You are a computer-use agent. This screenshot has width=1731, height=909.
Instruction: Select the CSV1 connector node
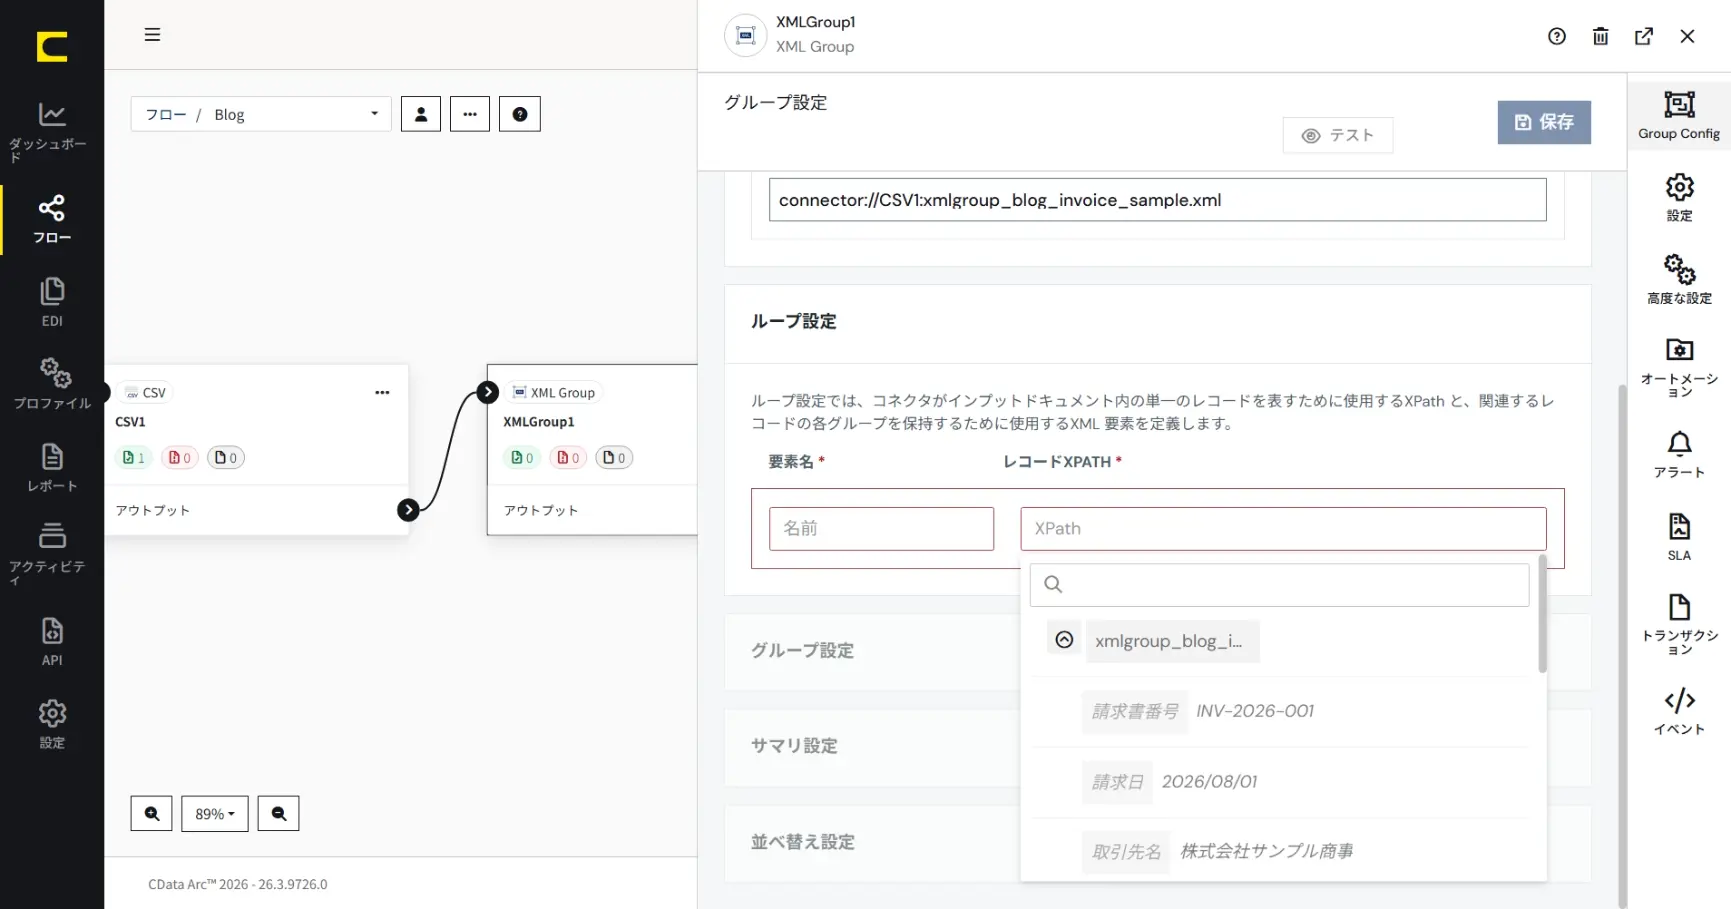(257, 450)
